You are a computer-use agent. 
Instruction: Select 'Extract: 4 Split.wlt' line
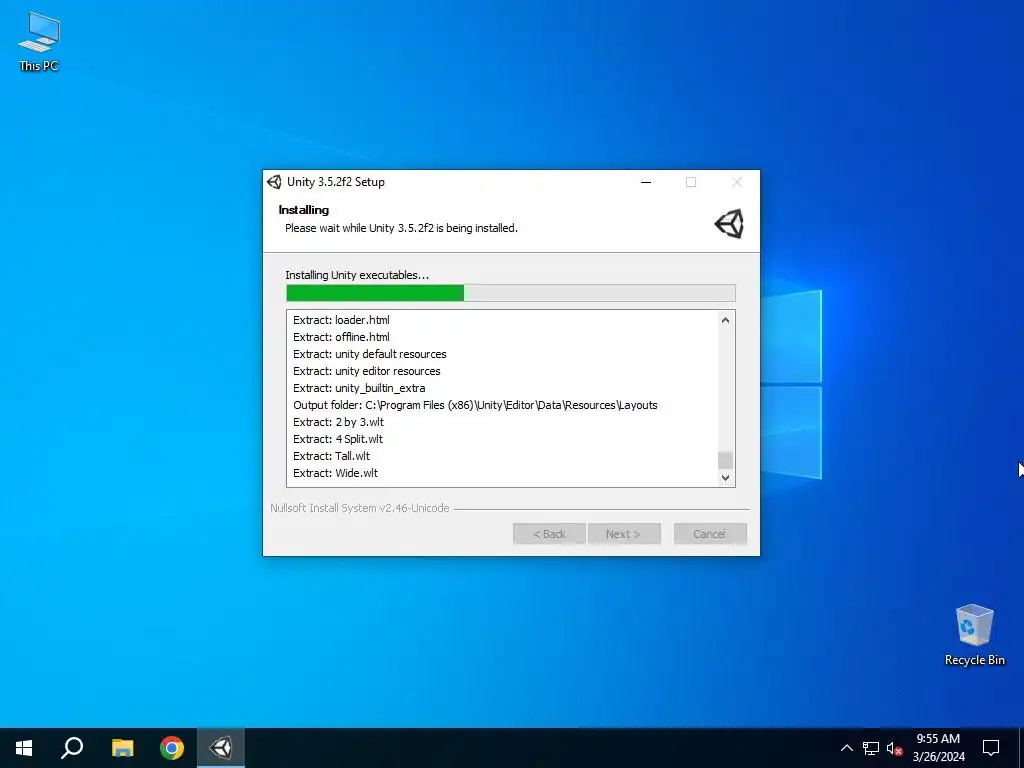(338, 439)
